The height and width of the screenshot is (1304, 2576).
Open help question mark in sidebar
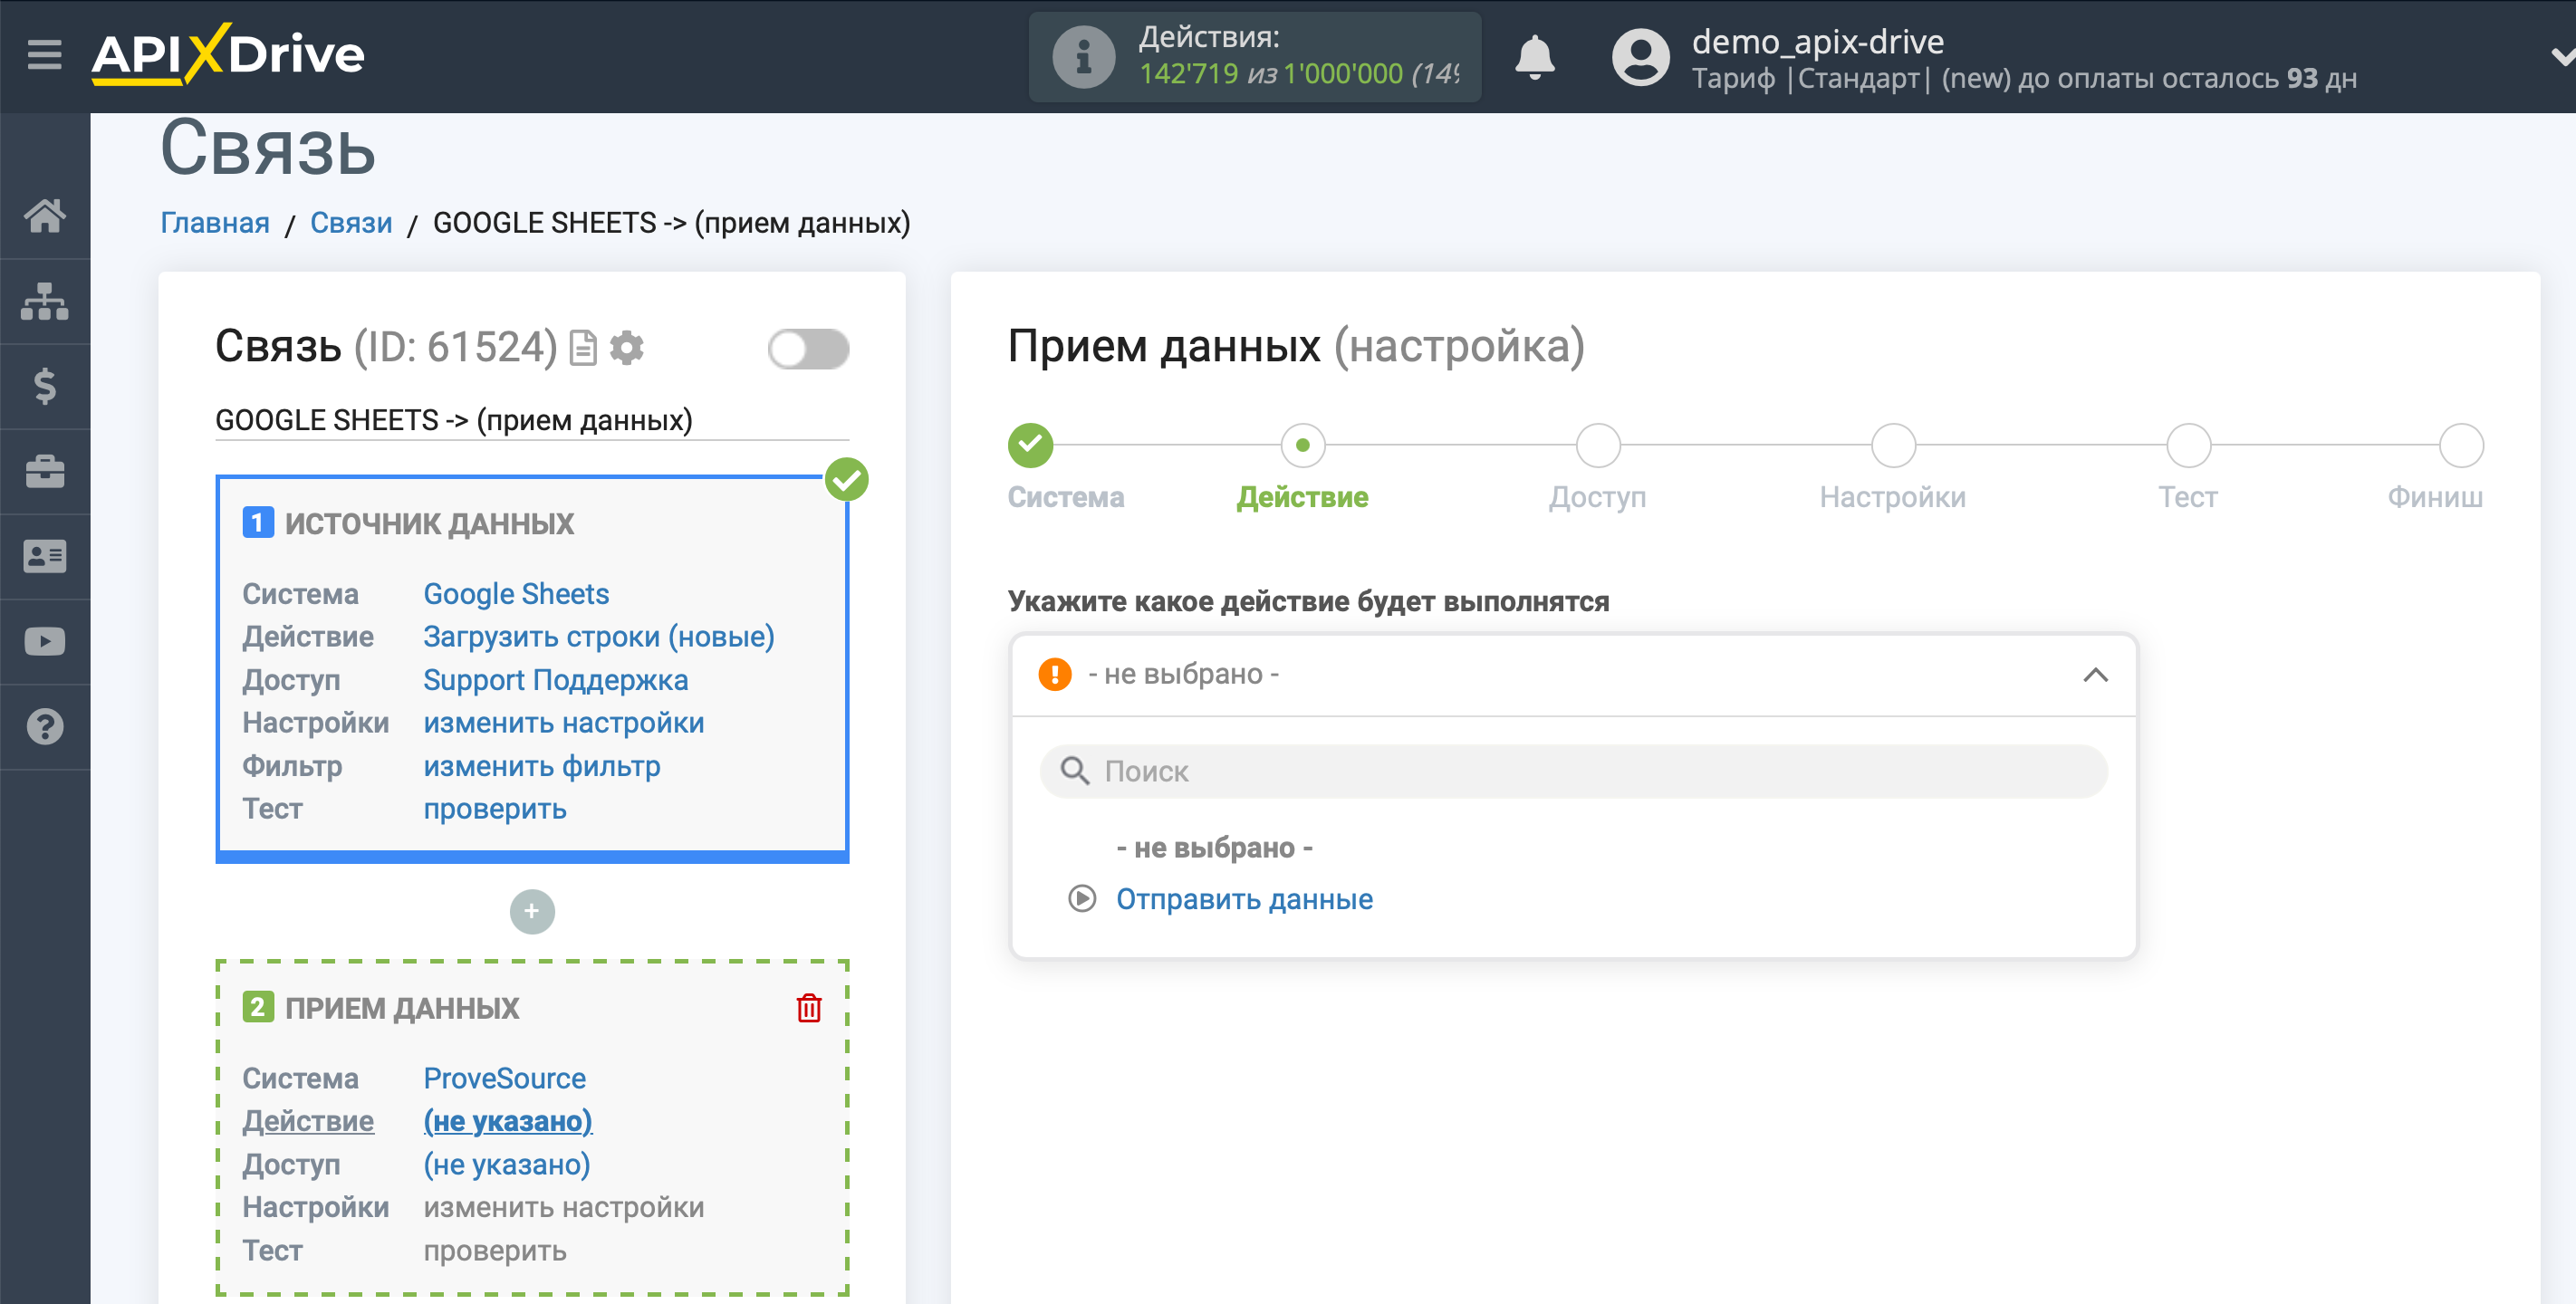pyautogui.click(x=45, y=727)
